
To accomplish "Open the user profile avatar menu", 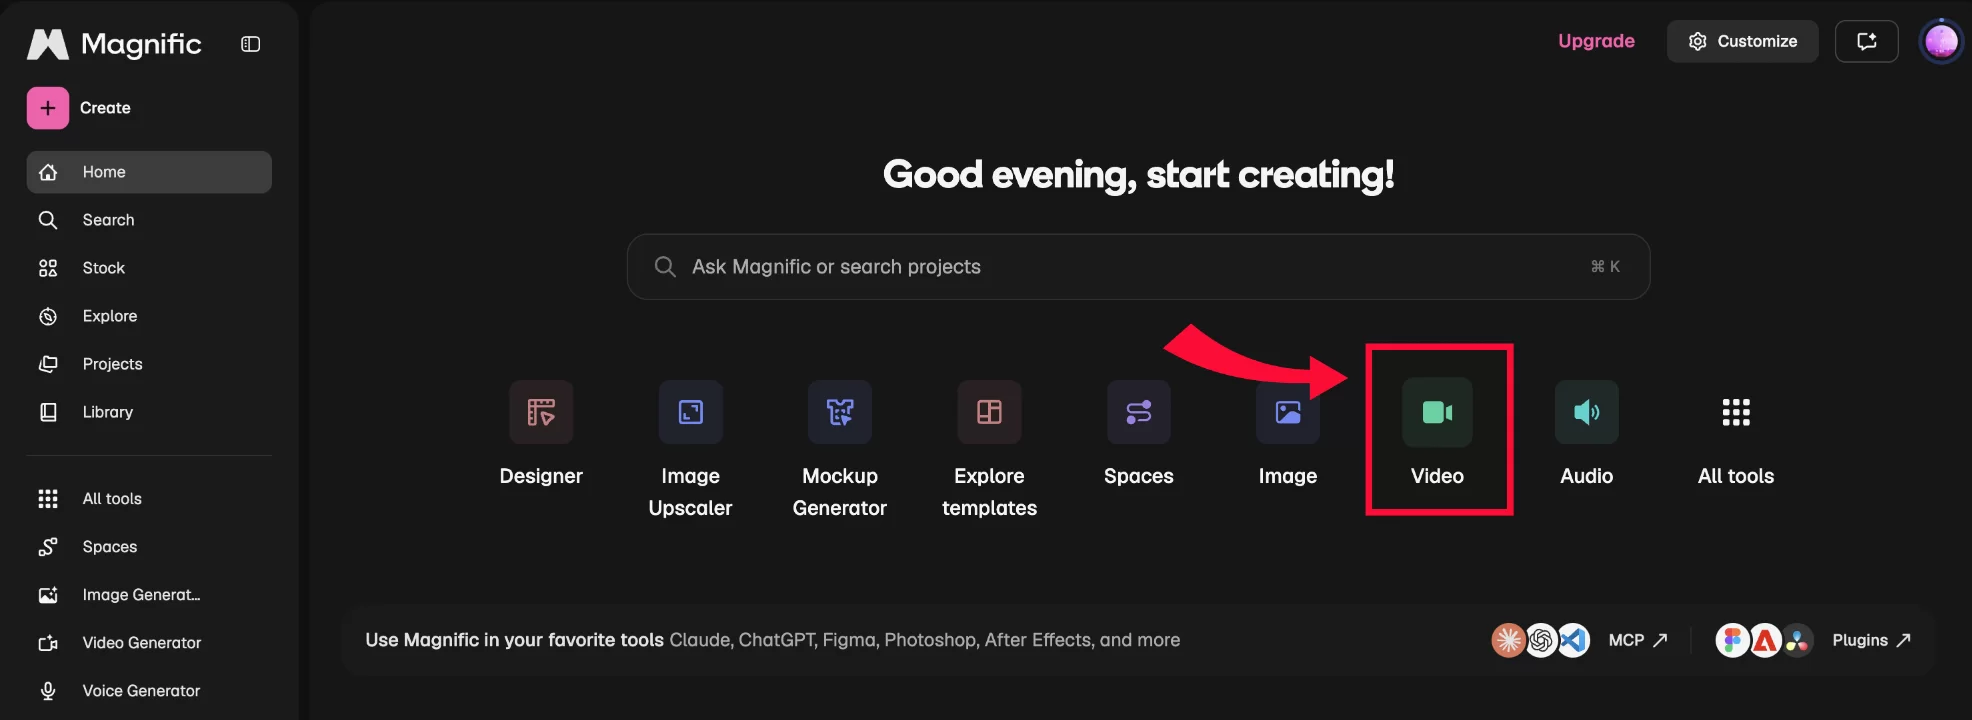I will [1941, 41].
